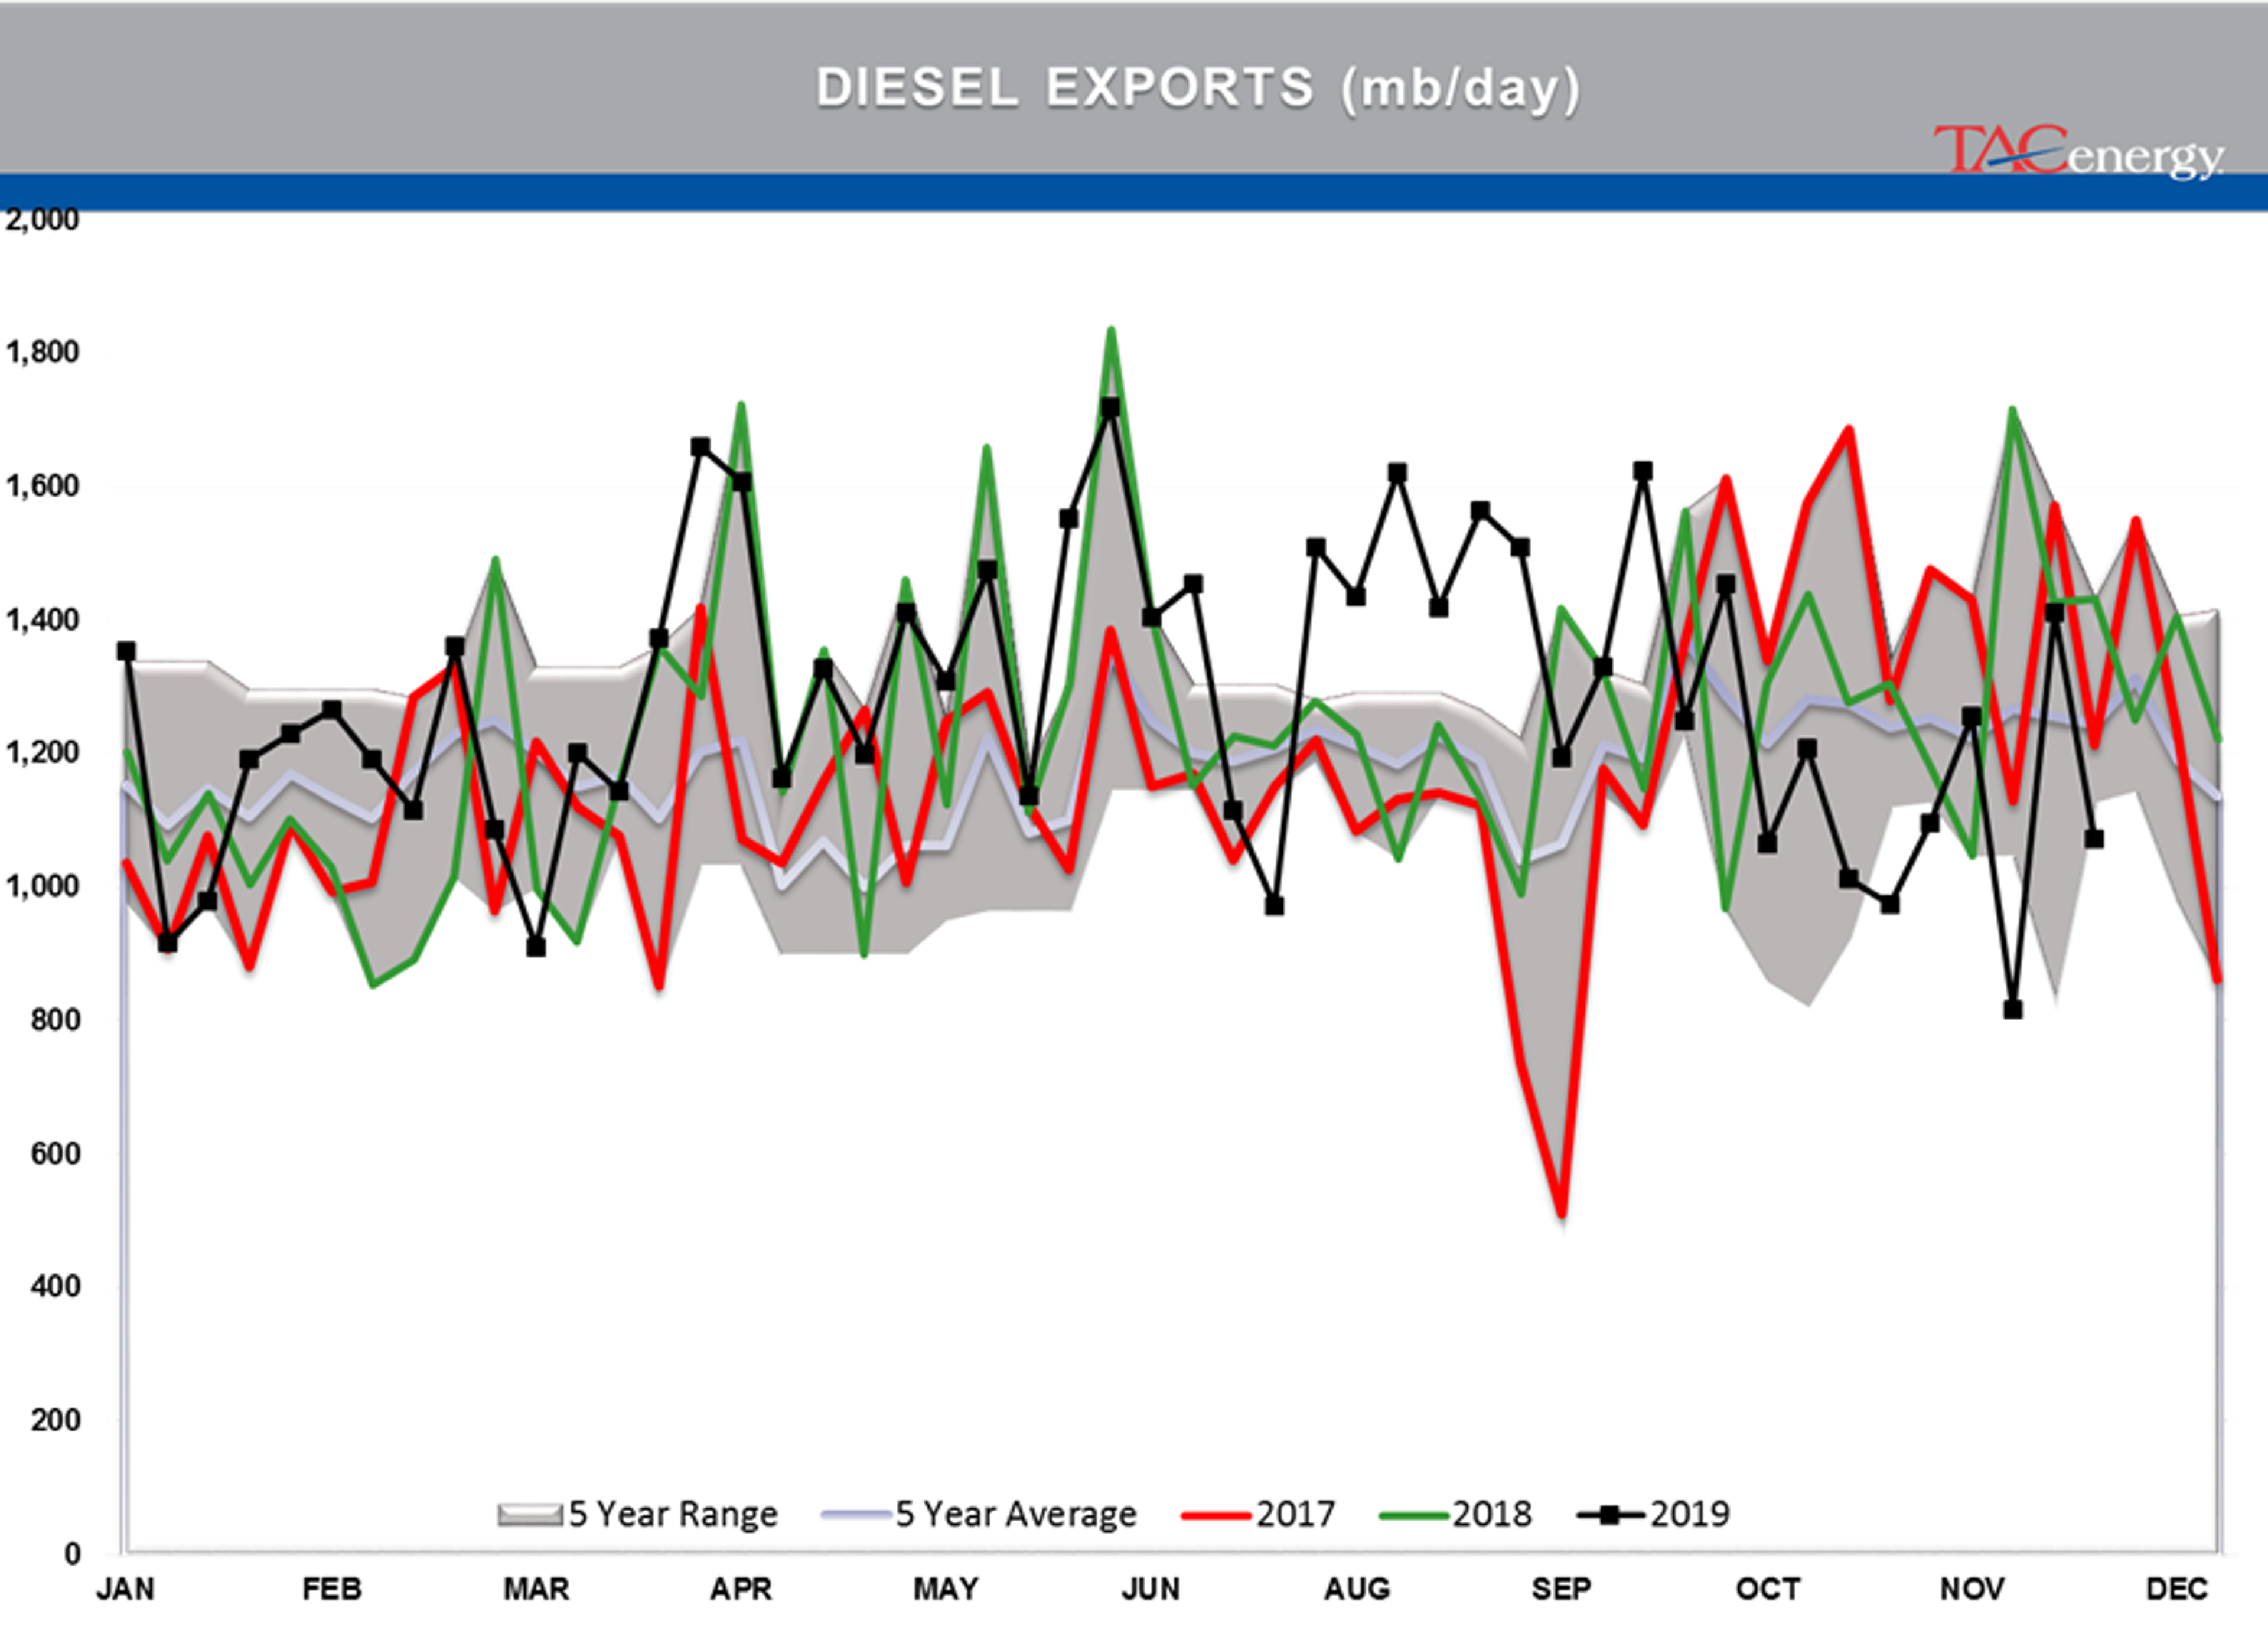
Task: Click the SEP axis label
Action: pyautogui.click(x=1561, y=1589)
